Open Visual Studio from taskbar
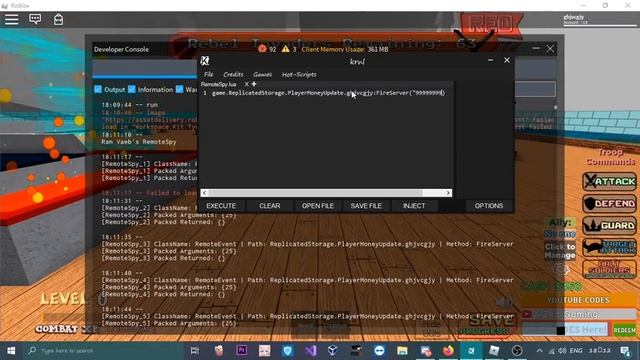This screenshot has width=640, height=360. coord(311,351)
